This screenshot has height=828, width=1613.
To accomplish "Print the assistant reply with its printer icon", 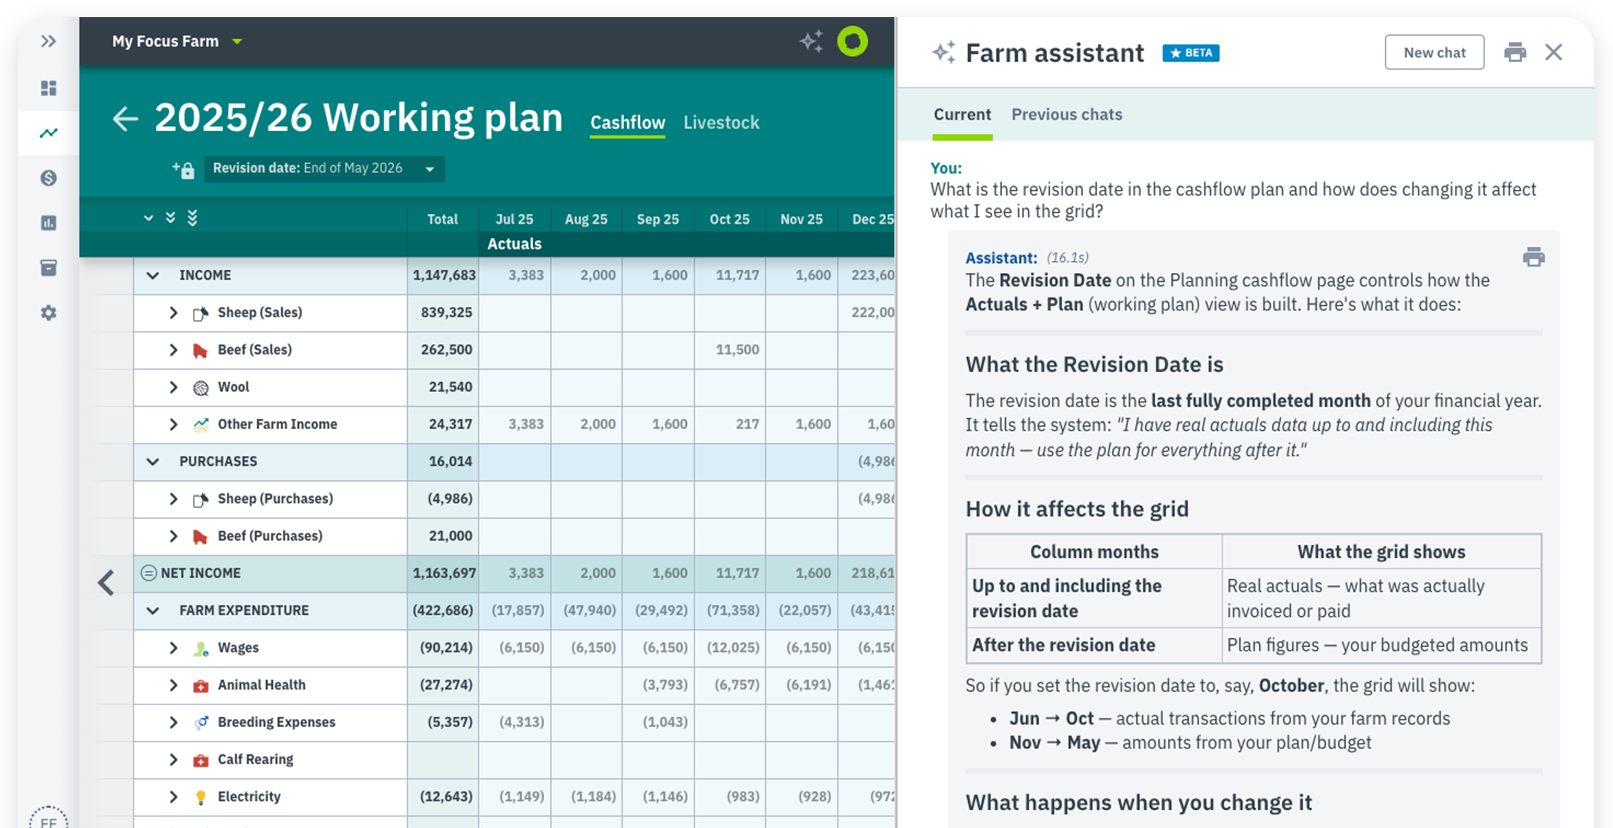I will click(1533, 258).
